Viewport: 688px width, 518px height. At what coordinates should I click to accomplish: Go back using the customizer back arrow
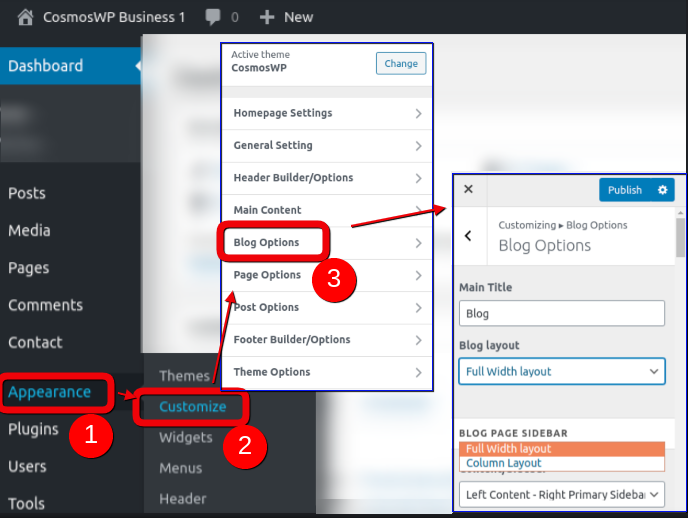[468, 236]
